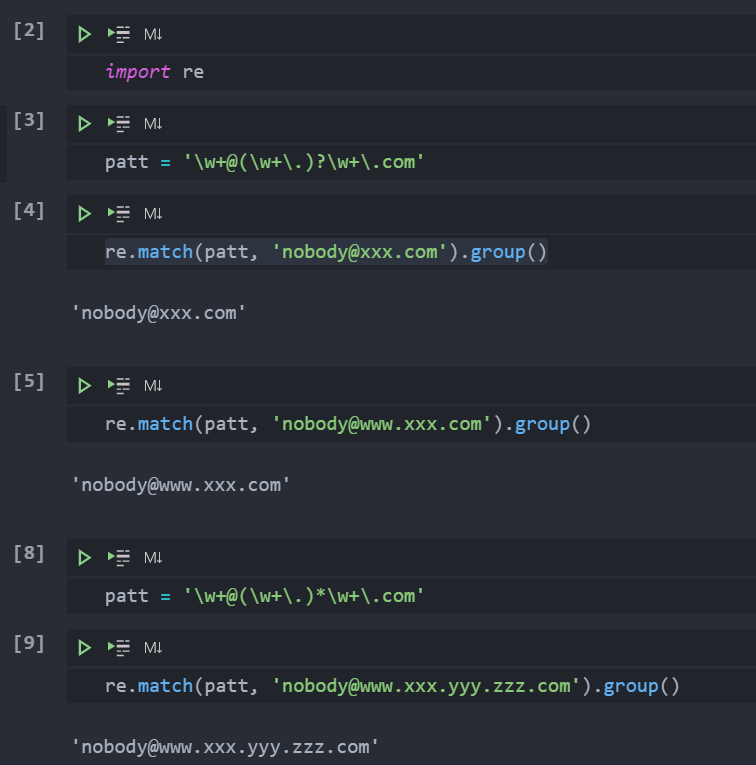Convert cell 2 to Markdown

coord(153,34)
